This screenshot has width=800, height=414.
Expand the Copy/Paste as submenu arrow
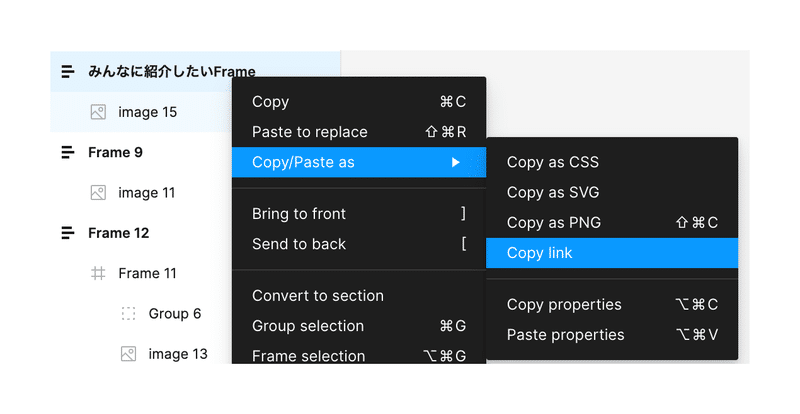(456, 162)
